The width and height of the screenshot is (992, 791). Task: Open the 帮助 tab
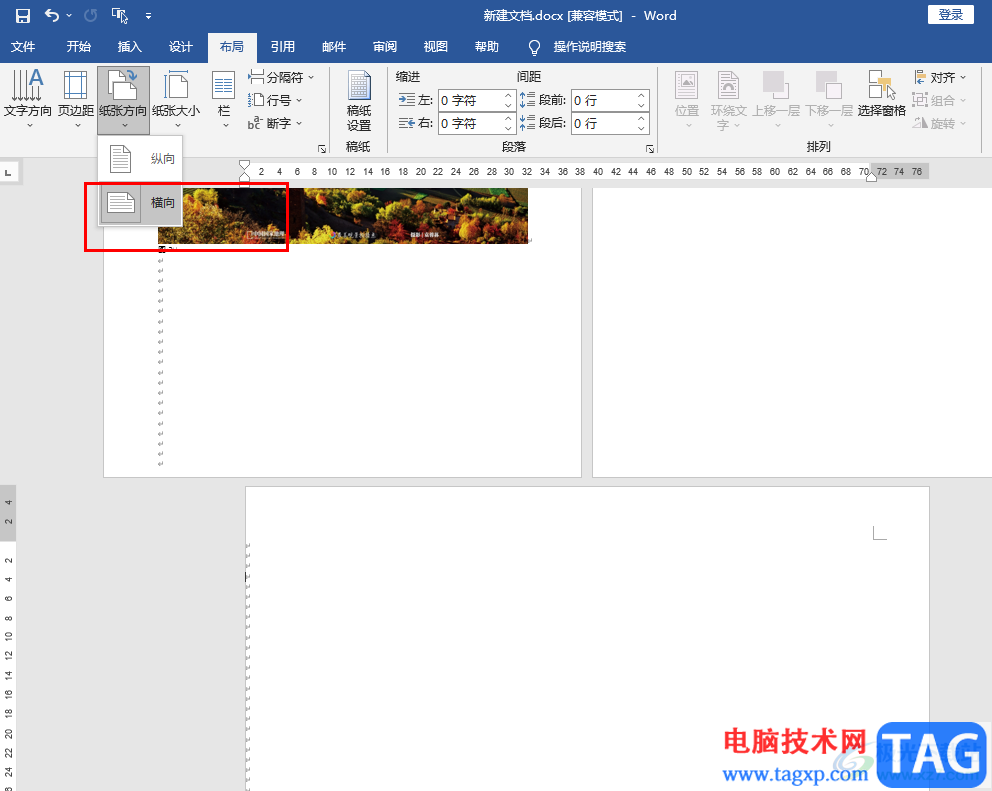(487, 47)
